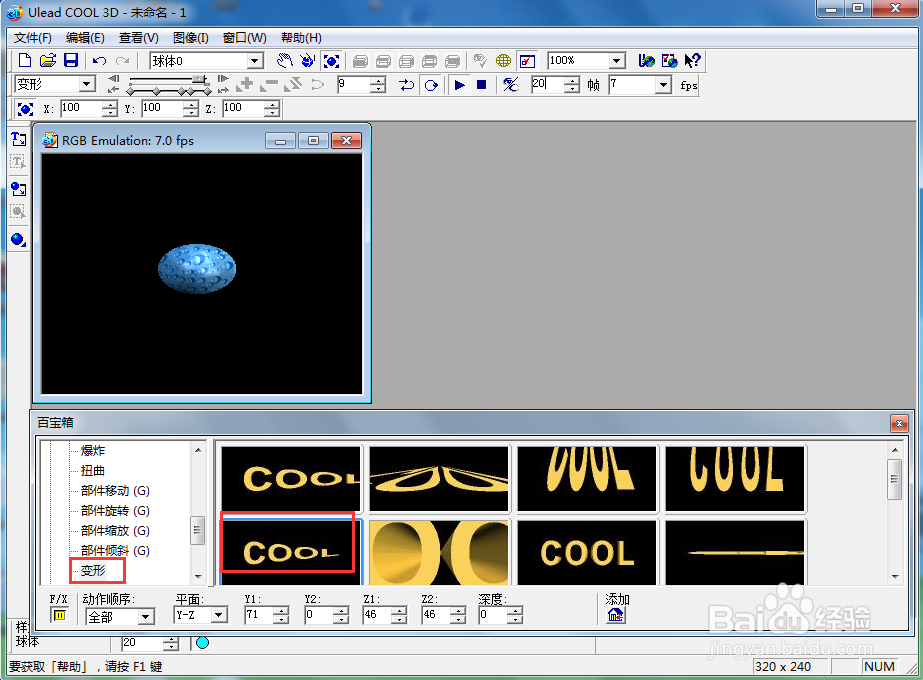Open the 帮助(H) menu
Viewport: 923px width, 680px height.
tap(301, 38)
